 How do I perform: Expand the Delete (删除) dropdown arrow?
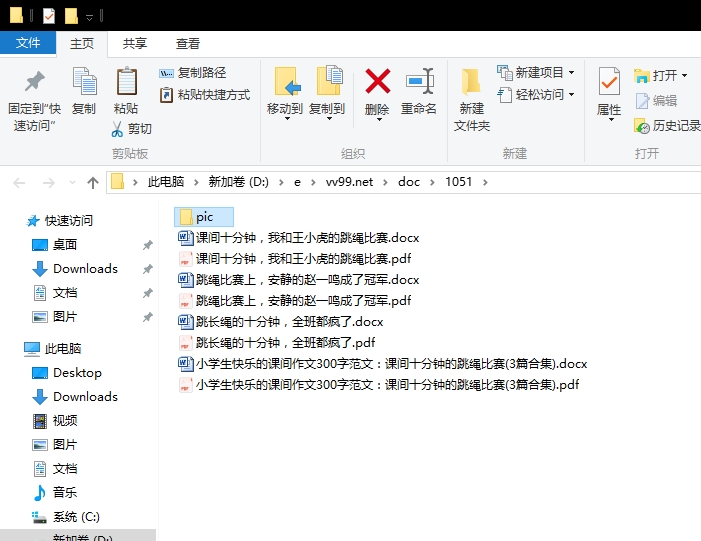click(379, 119)
